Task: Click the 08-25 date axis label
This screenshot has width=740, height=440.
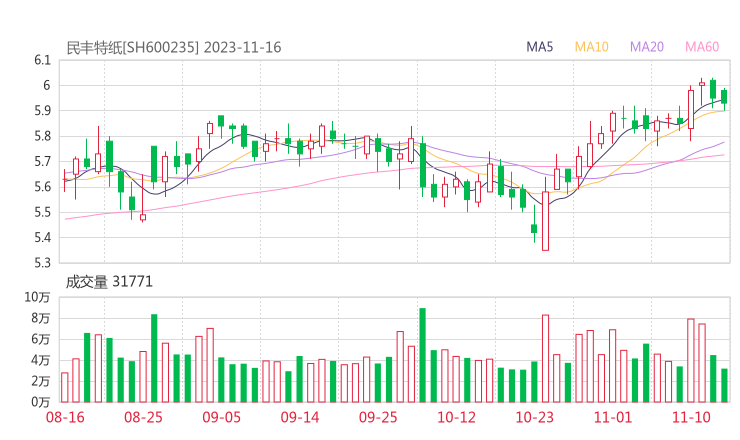Action: pyautogui.click(x=143, y=417)
